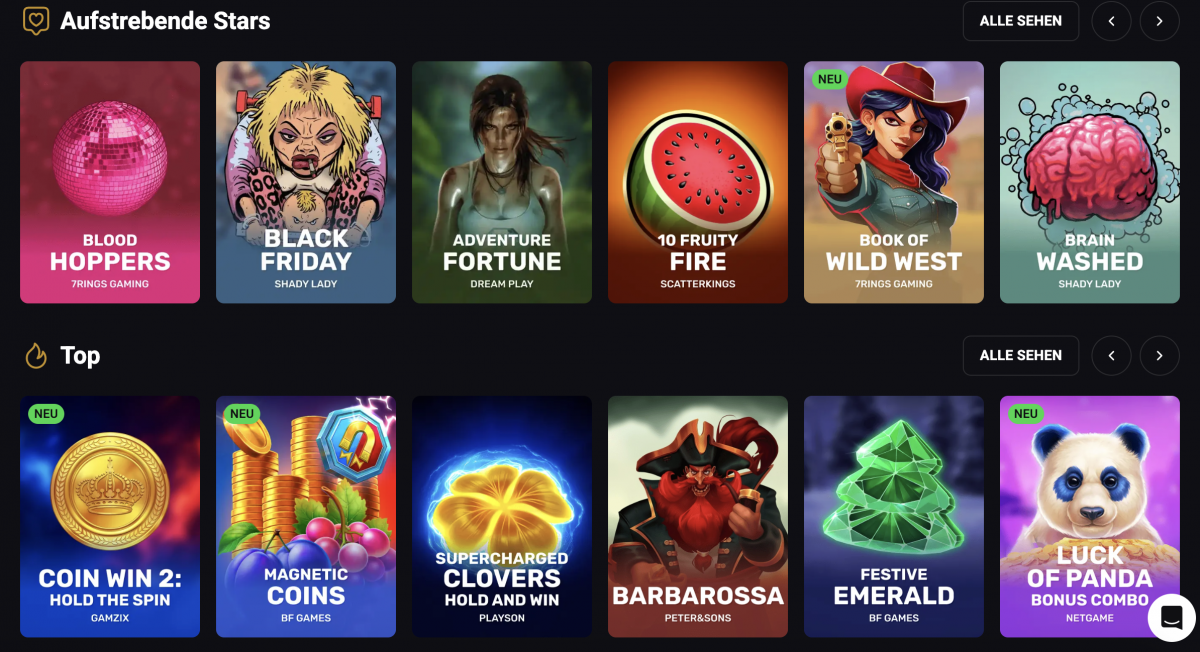Click the NEU badge on Book of Wild West

[830, 79]
